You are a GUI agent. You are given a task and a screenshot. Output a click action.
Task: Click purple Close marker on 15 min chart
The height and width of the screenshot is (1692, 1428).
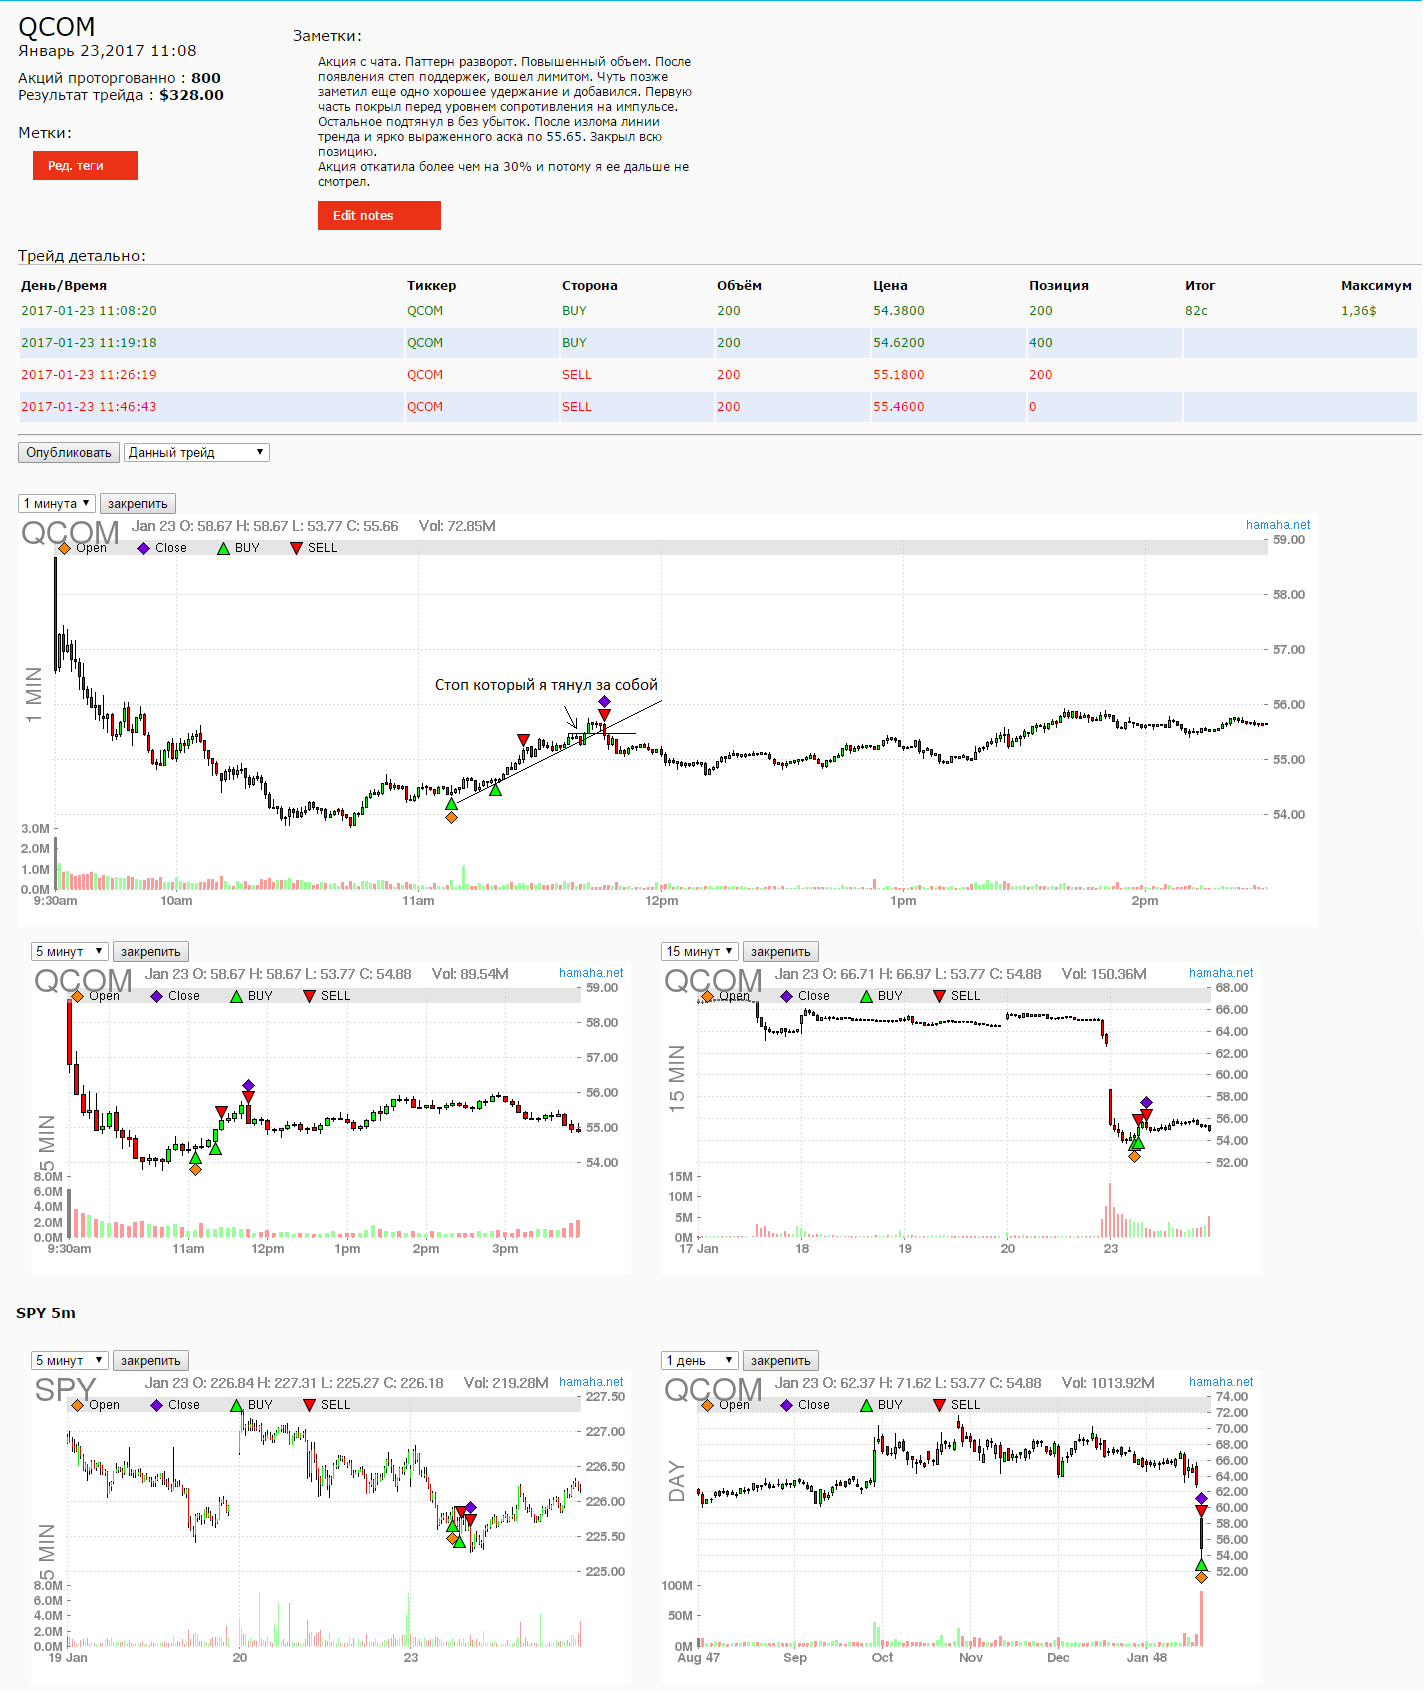tap(1146, 1102)
